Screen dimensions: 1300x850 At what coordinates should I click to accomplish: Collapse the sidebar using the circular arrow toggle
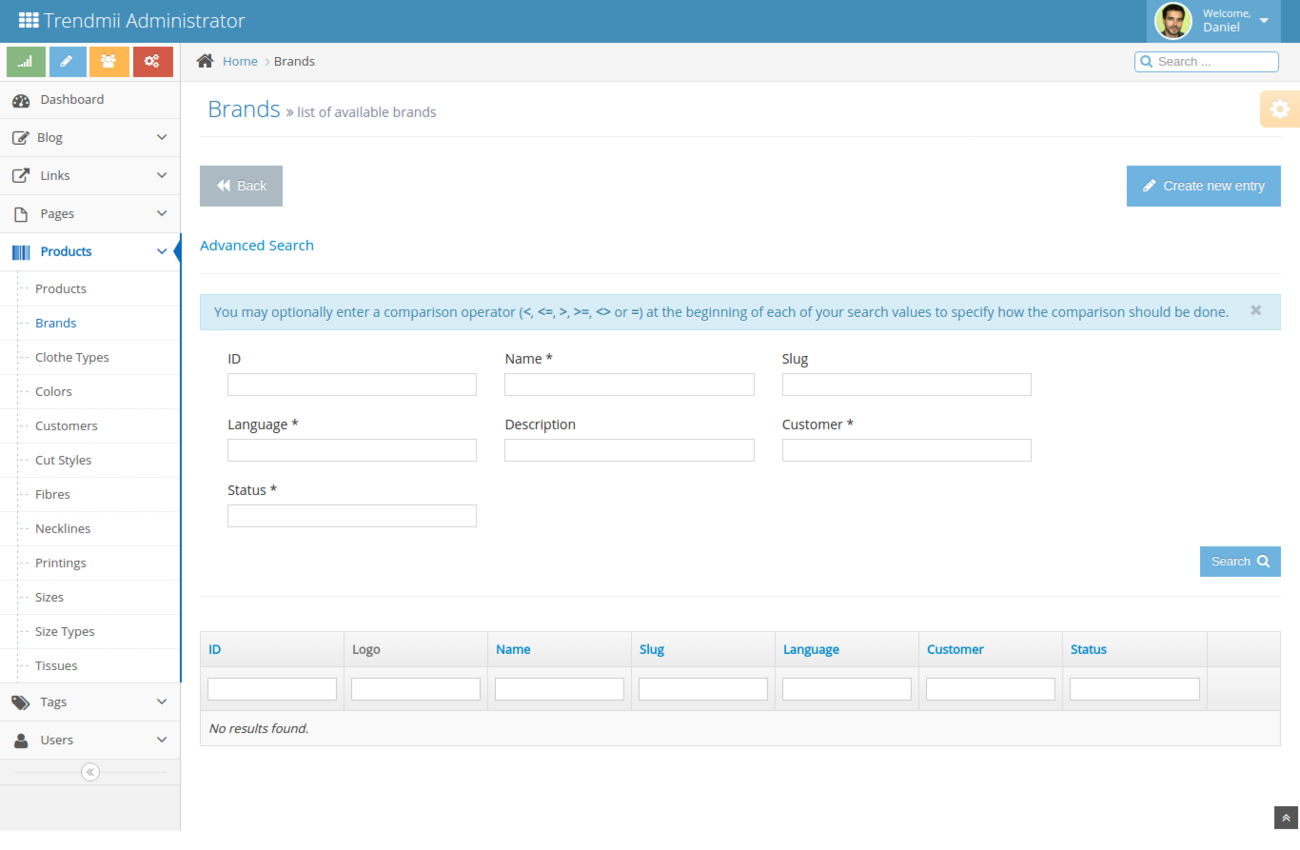pyautogui.click(x=90, y=771)
